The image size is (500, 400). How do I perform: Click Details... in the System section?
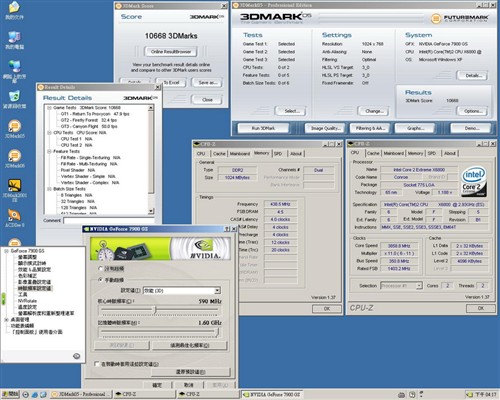click(472, 75)
